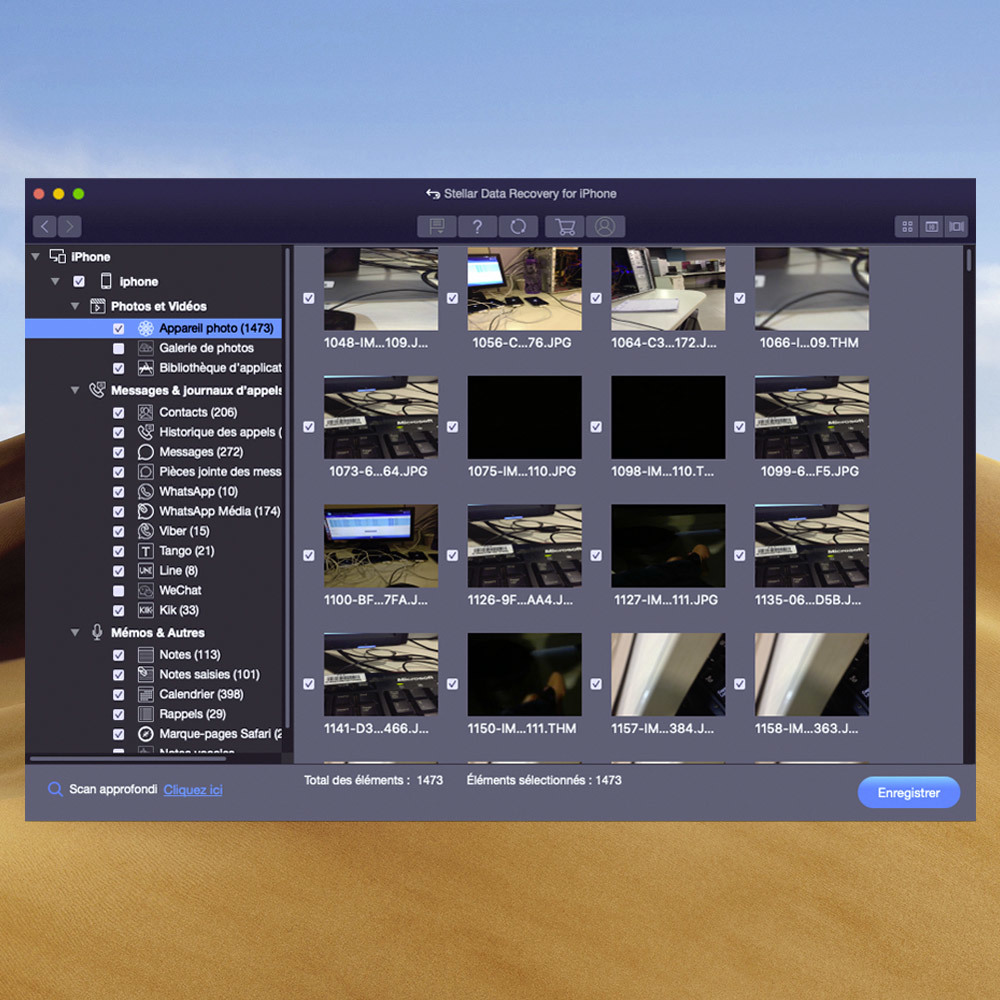Click the sidebar vertical scrollbar
This screenshot has height=1000, width=1000.
(288, 488)
